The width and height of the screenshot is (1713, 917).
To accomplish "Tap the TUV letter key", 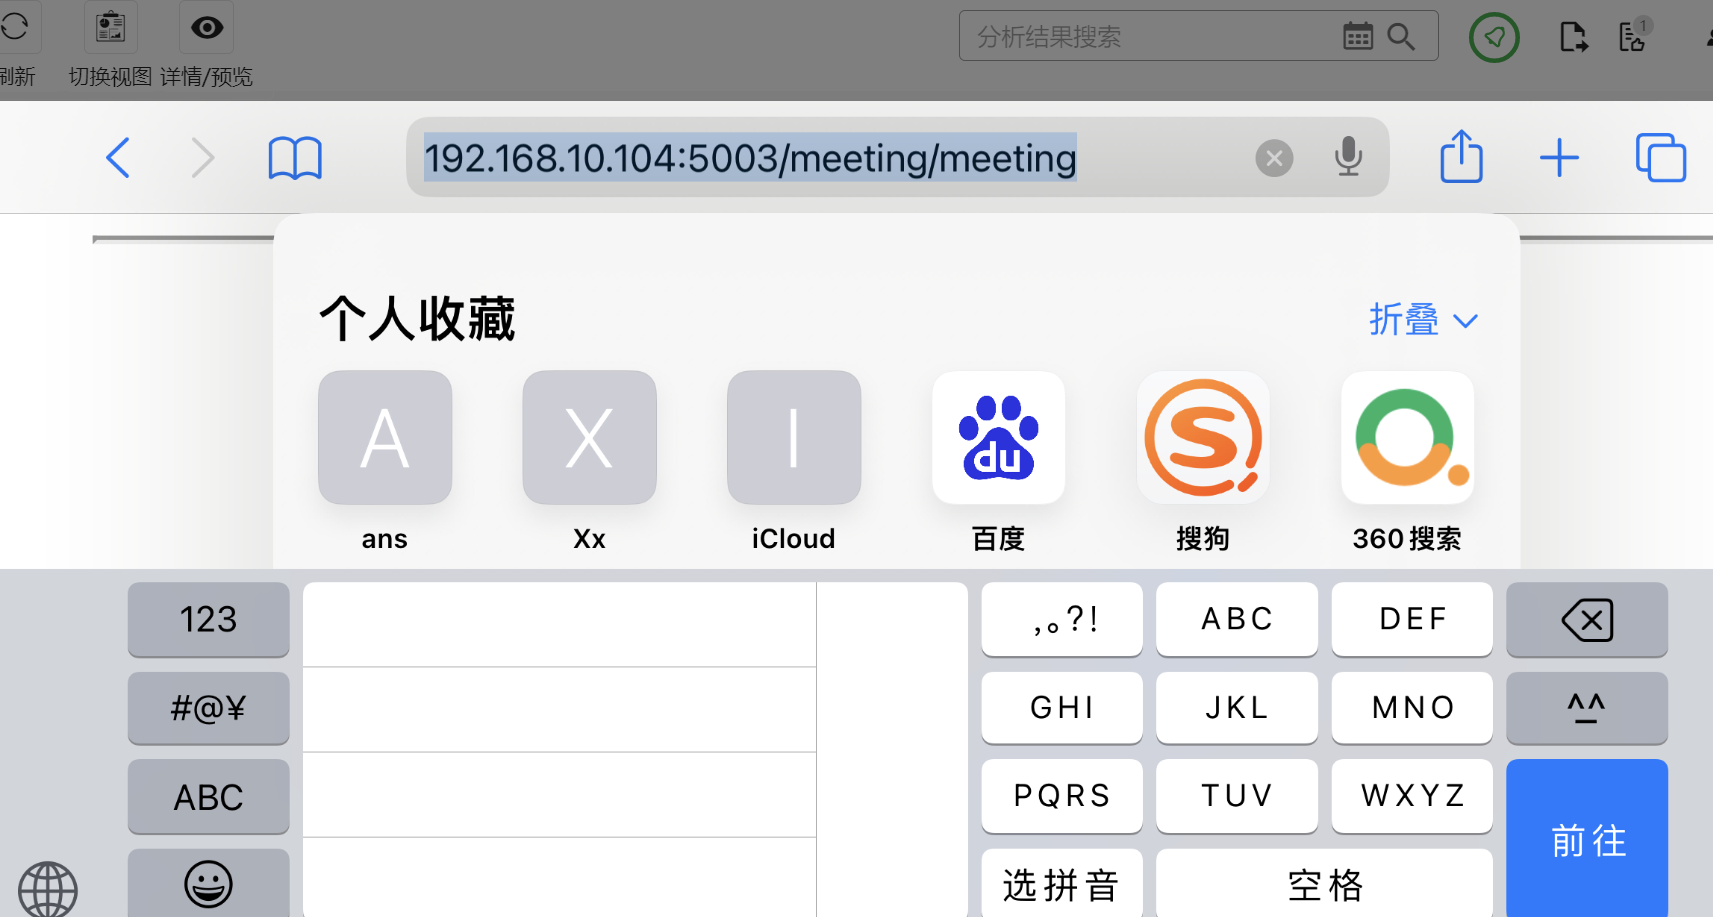I will point(1237,796).
